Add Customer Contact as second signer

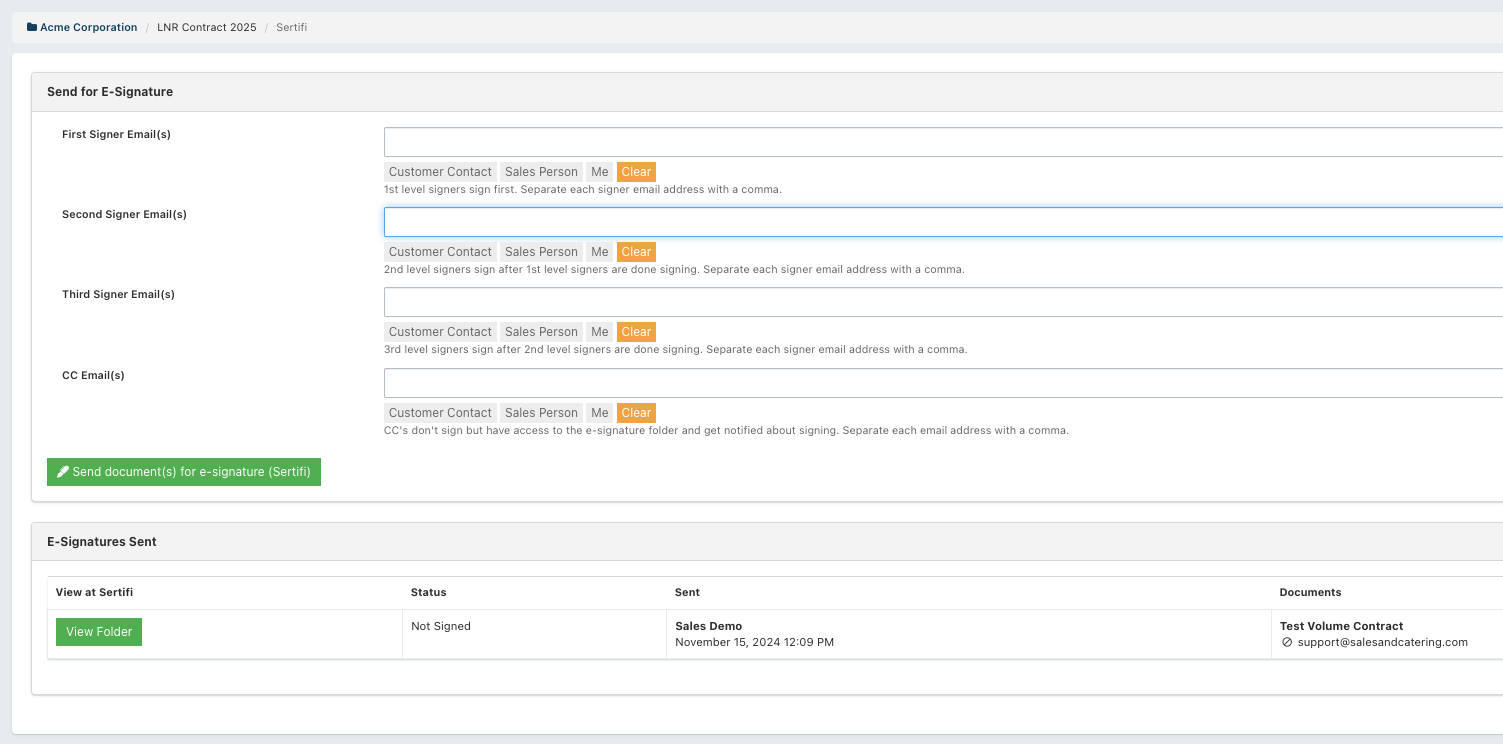(x=440, y=252)
